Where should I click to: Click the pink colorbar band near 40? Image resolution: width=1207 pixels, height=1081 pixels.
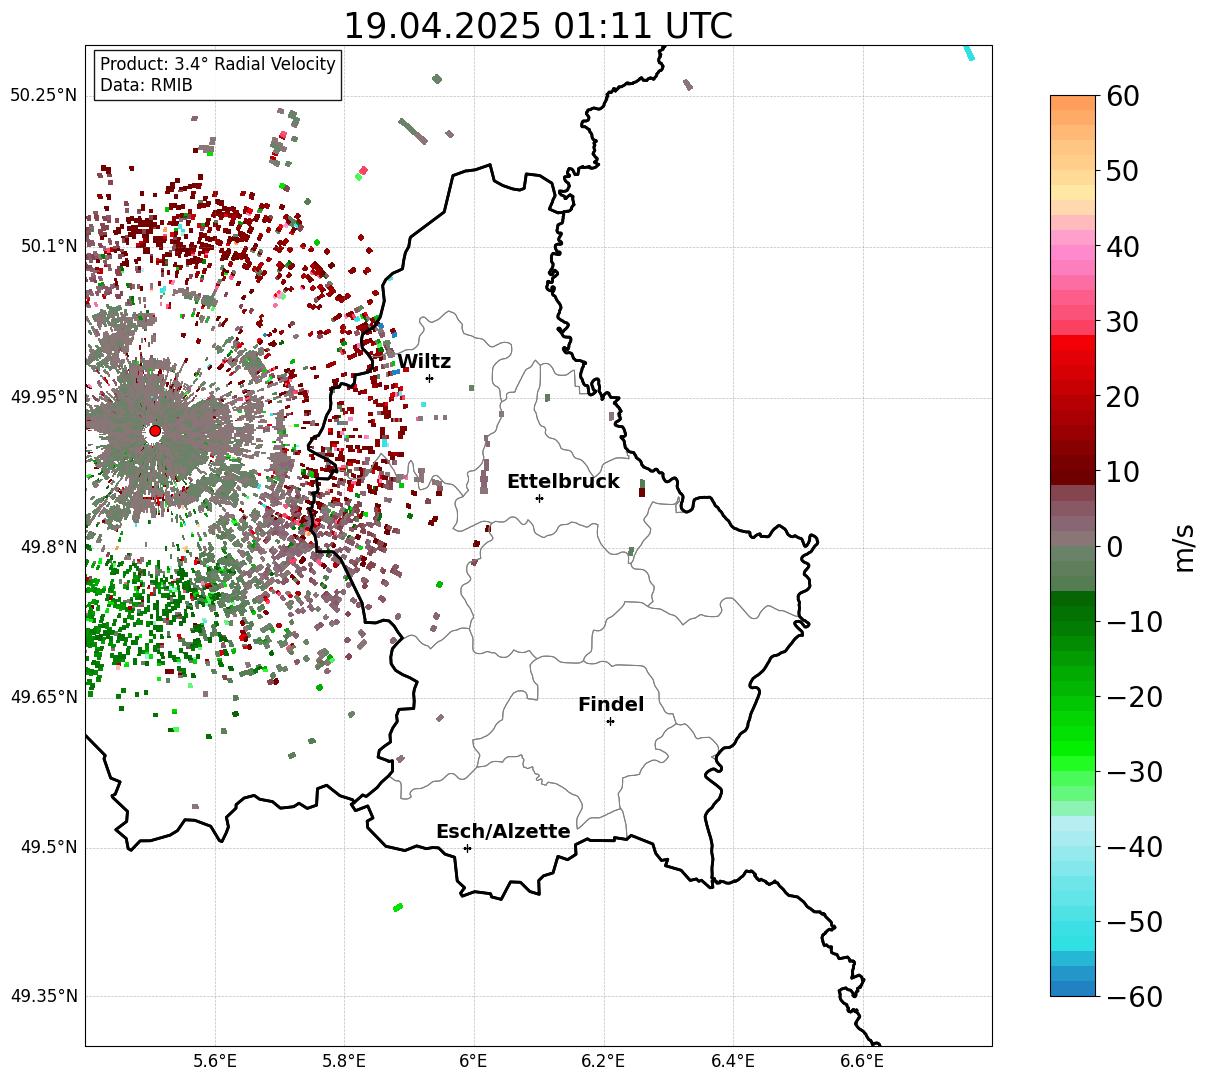pos(1073,254)
